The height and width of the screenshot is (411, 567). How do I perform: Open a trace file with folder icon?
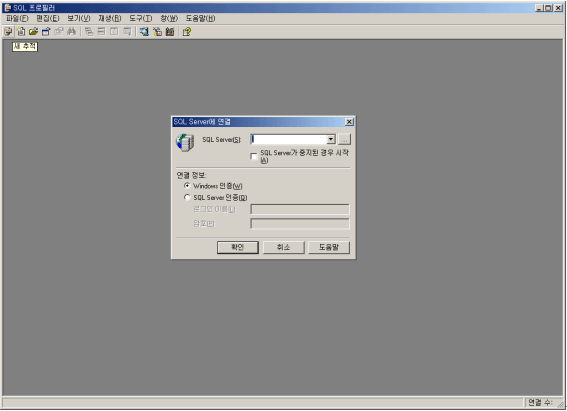coord(33,32)
